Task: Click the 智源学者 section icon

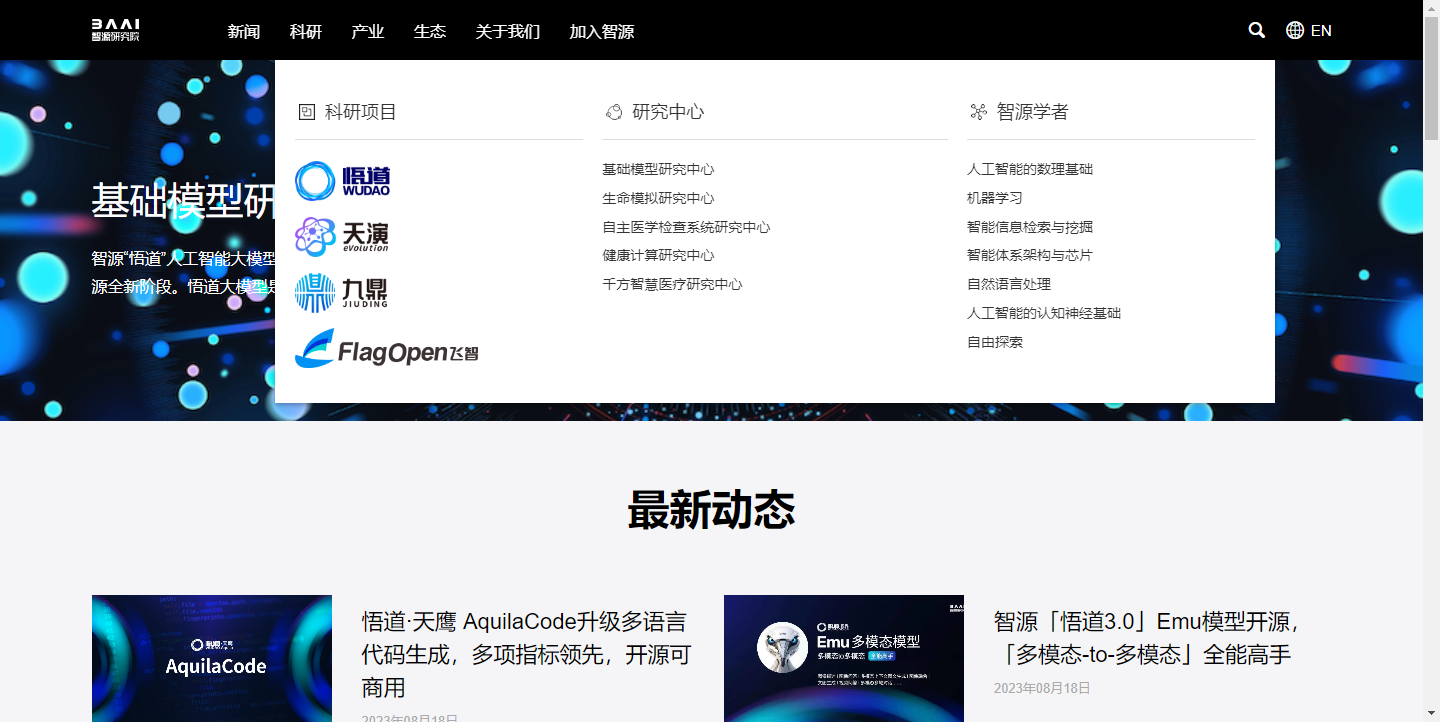Action: 978,112
